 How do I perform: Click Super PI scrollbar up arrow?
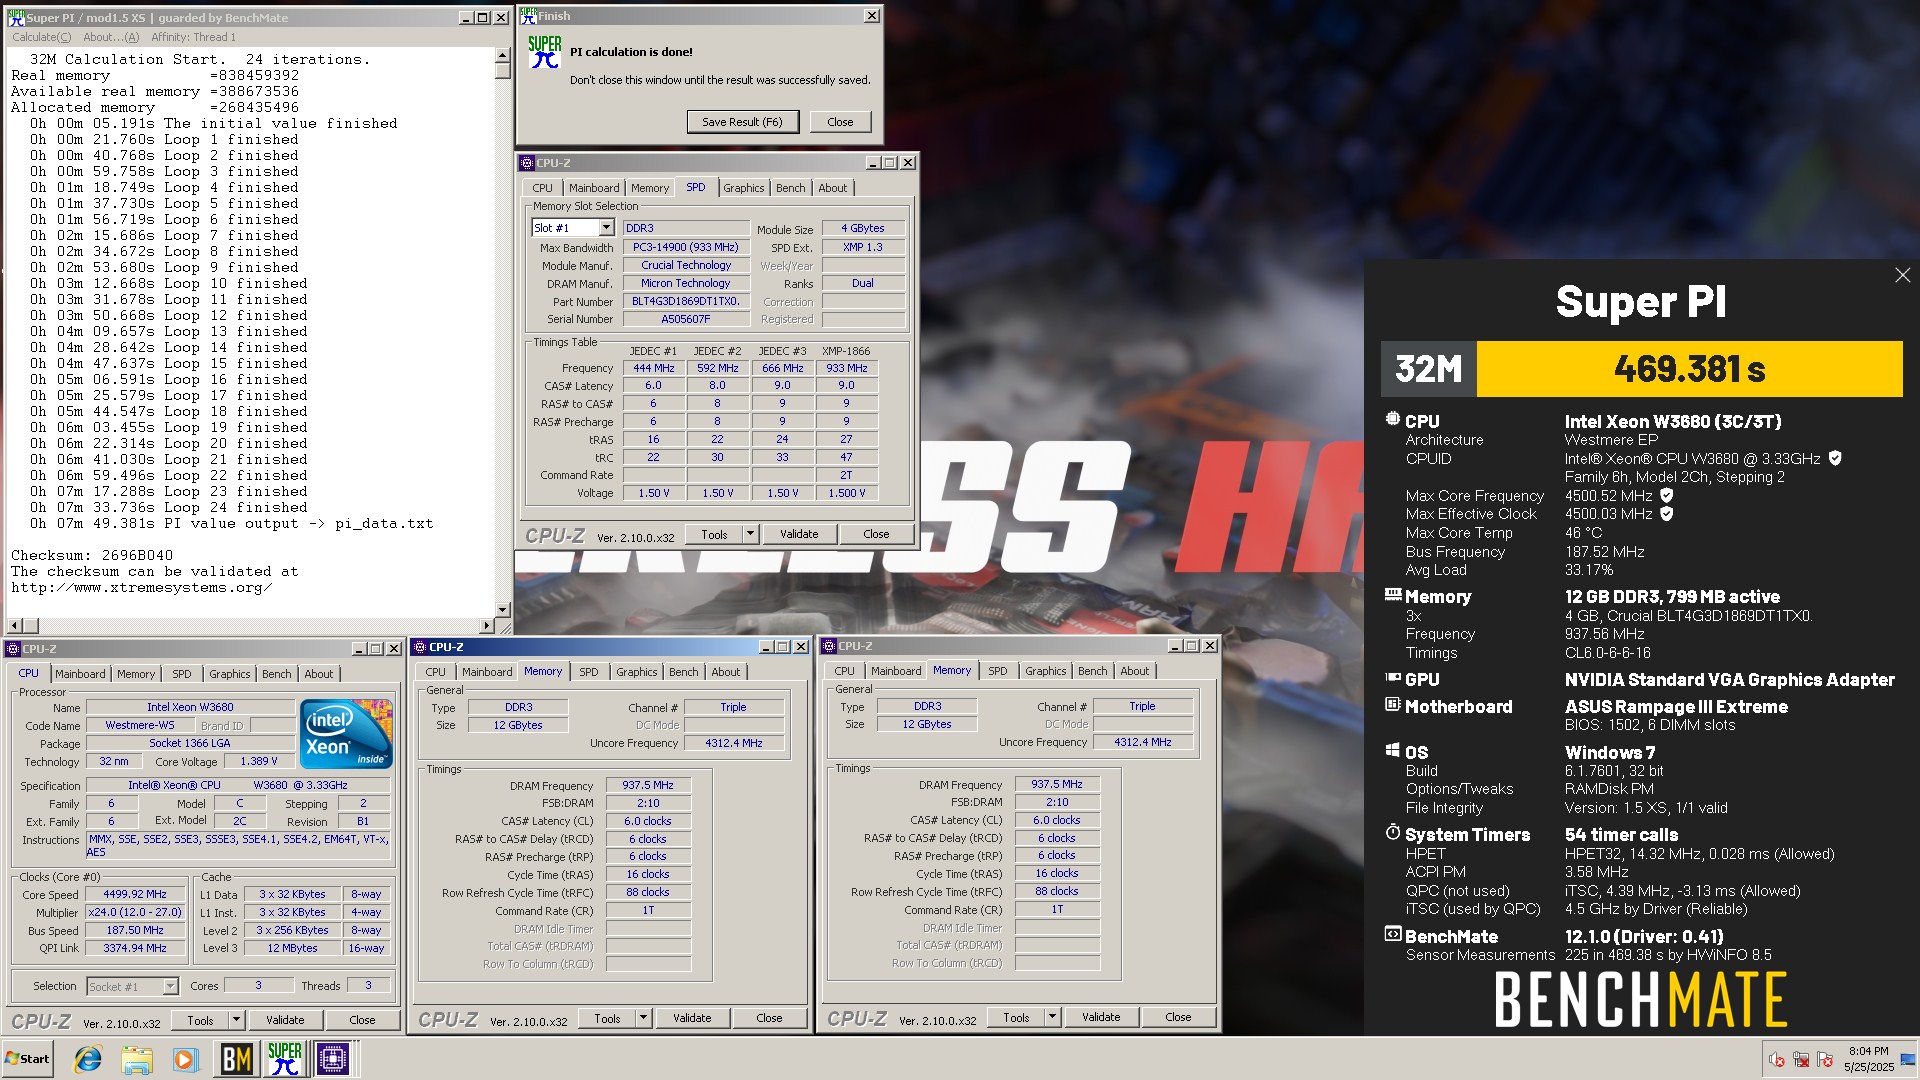tap(503, 55)
